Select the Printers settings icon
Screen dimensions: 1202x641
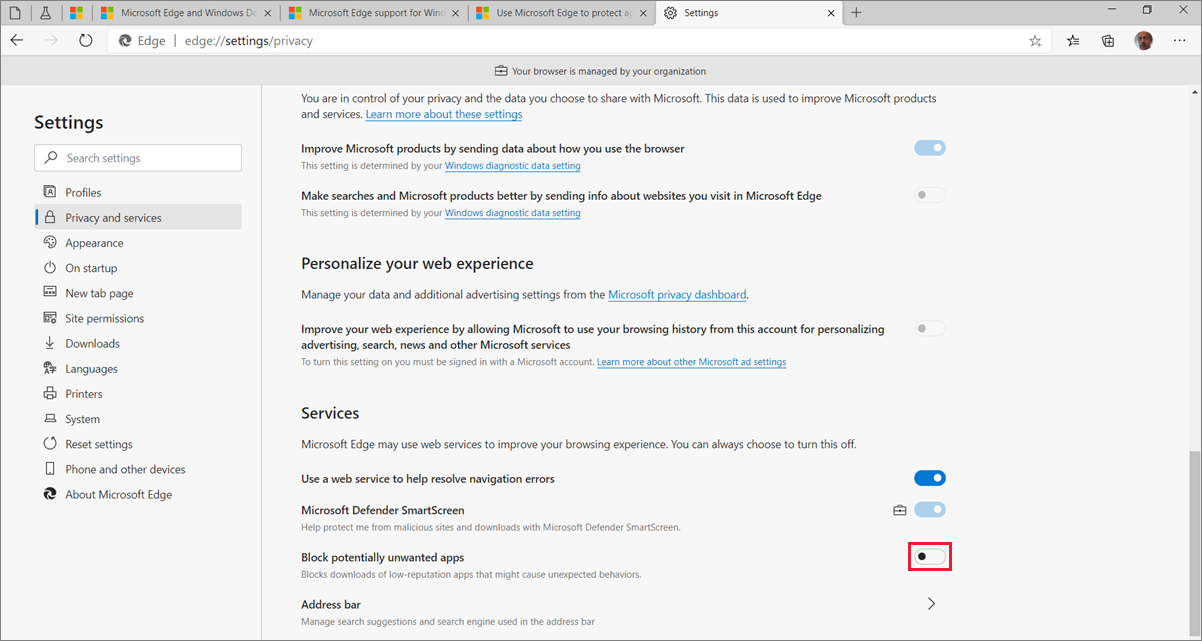click(49, 393)
